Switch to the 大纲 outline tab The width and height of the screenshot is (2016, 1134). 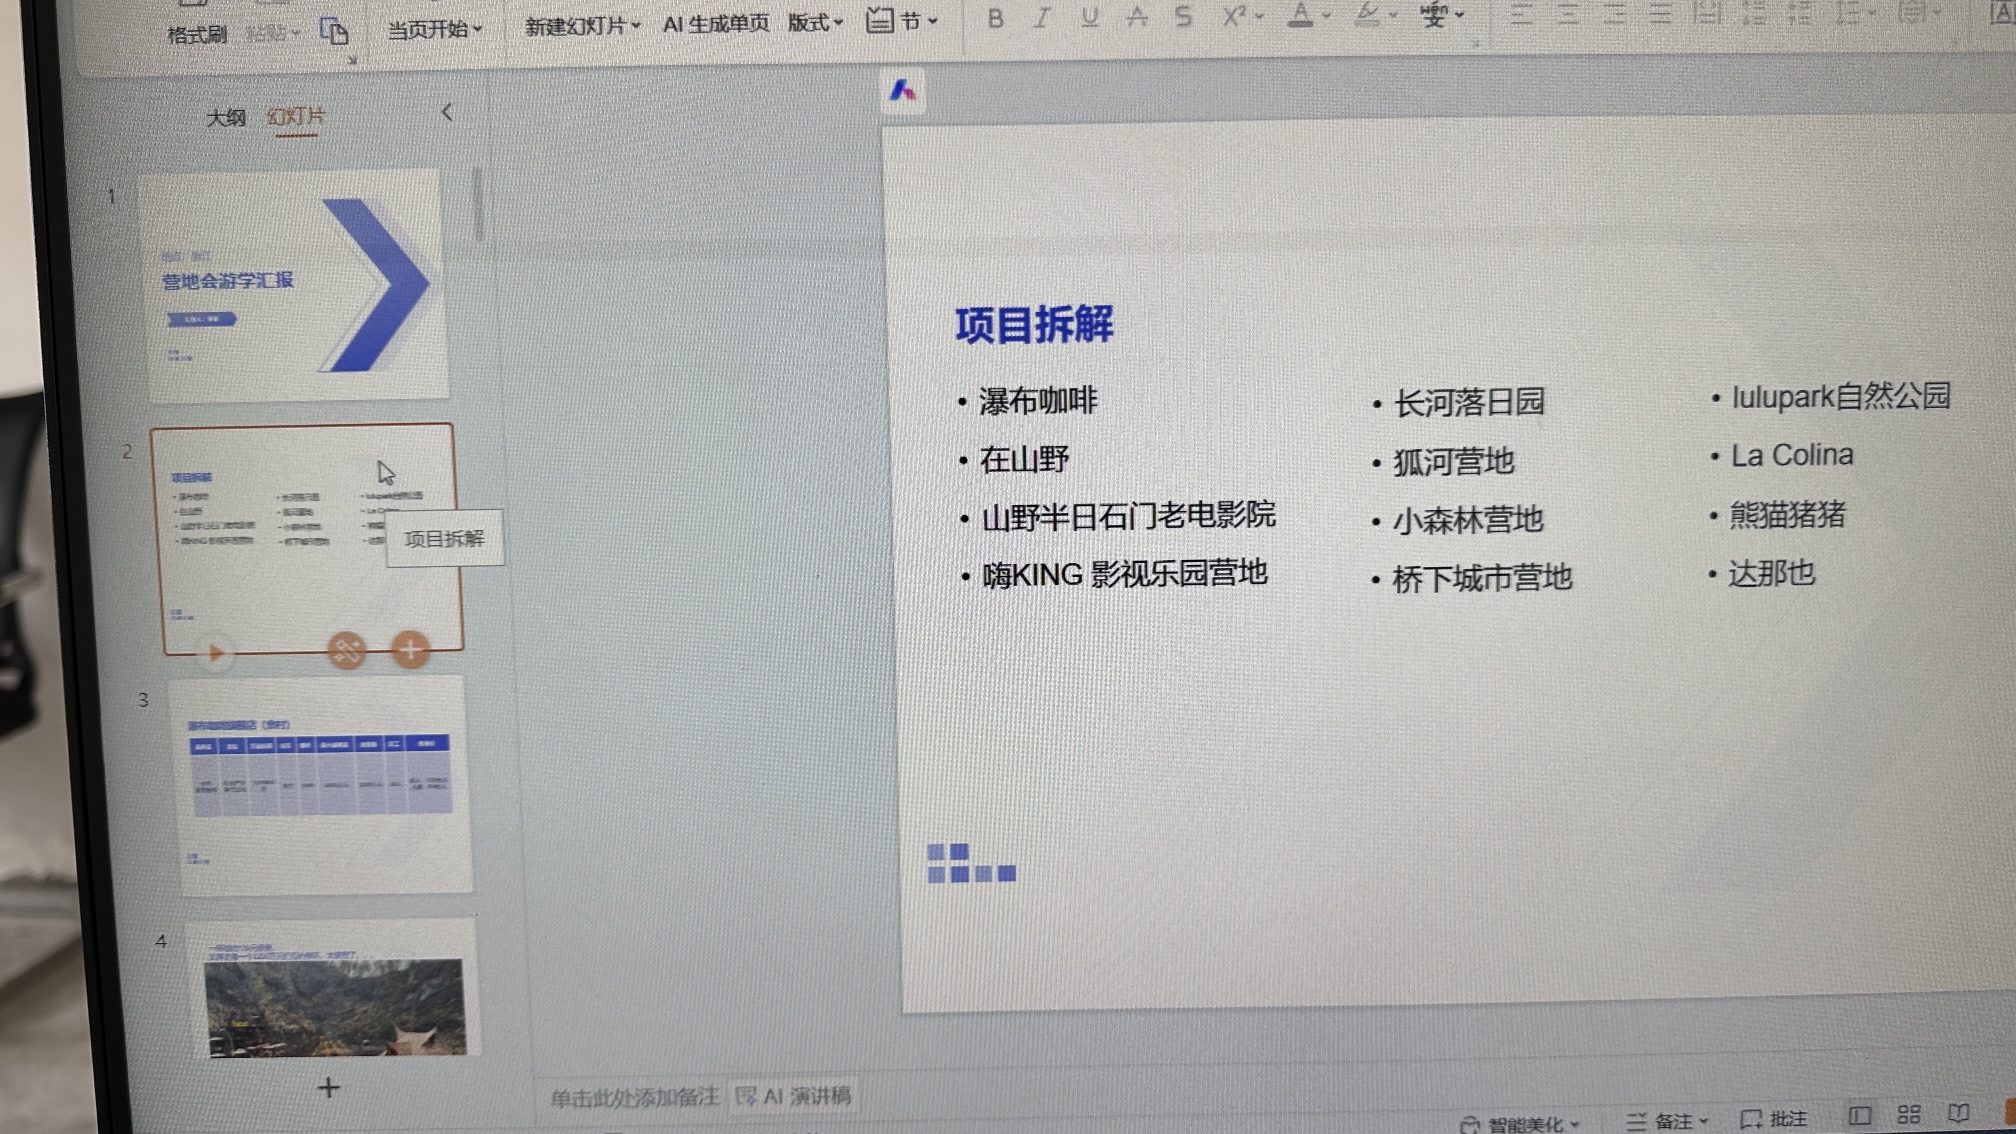[x=226, y=118]
